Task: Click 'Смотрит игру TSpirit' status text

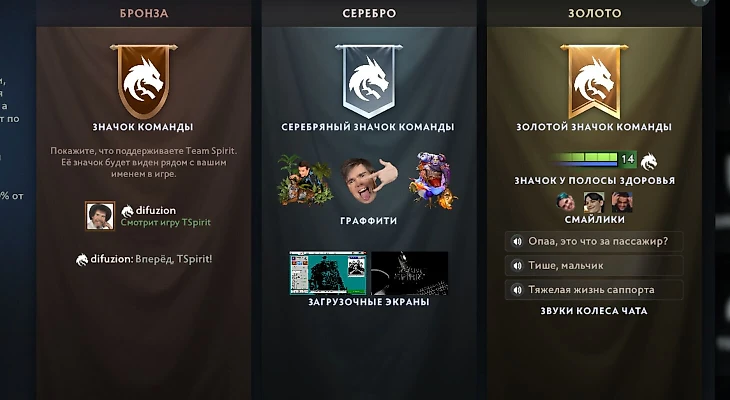Action: pos(166,223)
